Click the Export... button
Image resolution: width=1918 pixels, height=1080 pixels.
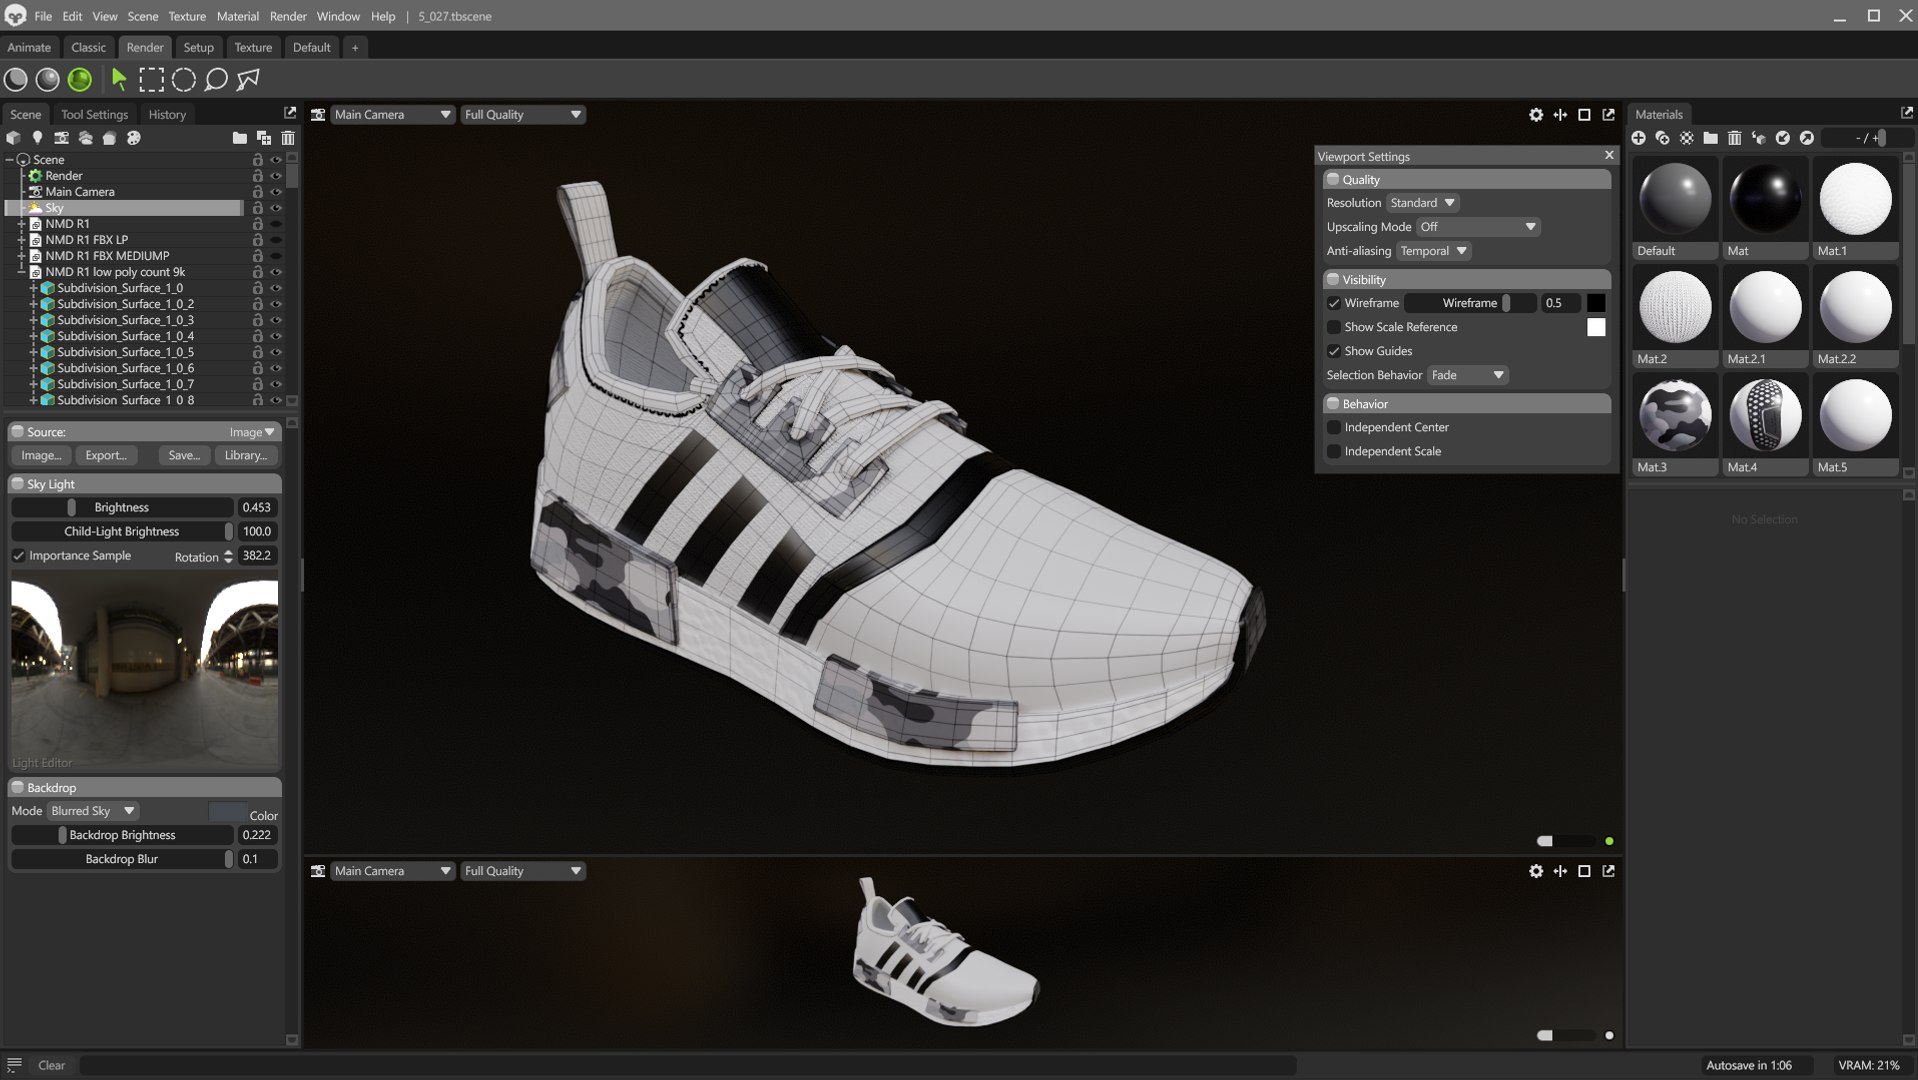point(106,455)
